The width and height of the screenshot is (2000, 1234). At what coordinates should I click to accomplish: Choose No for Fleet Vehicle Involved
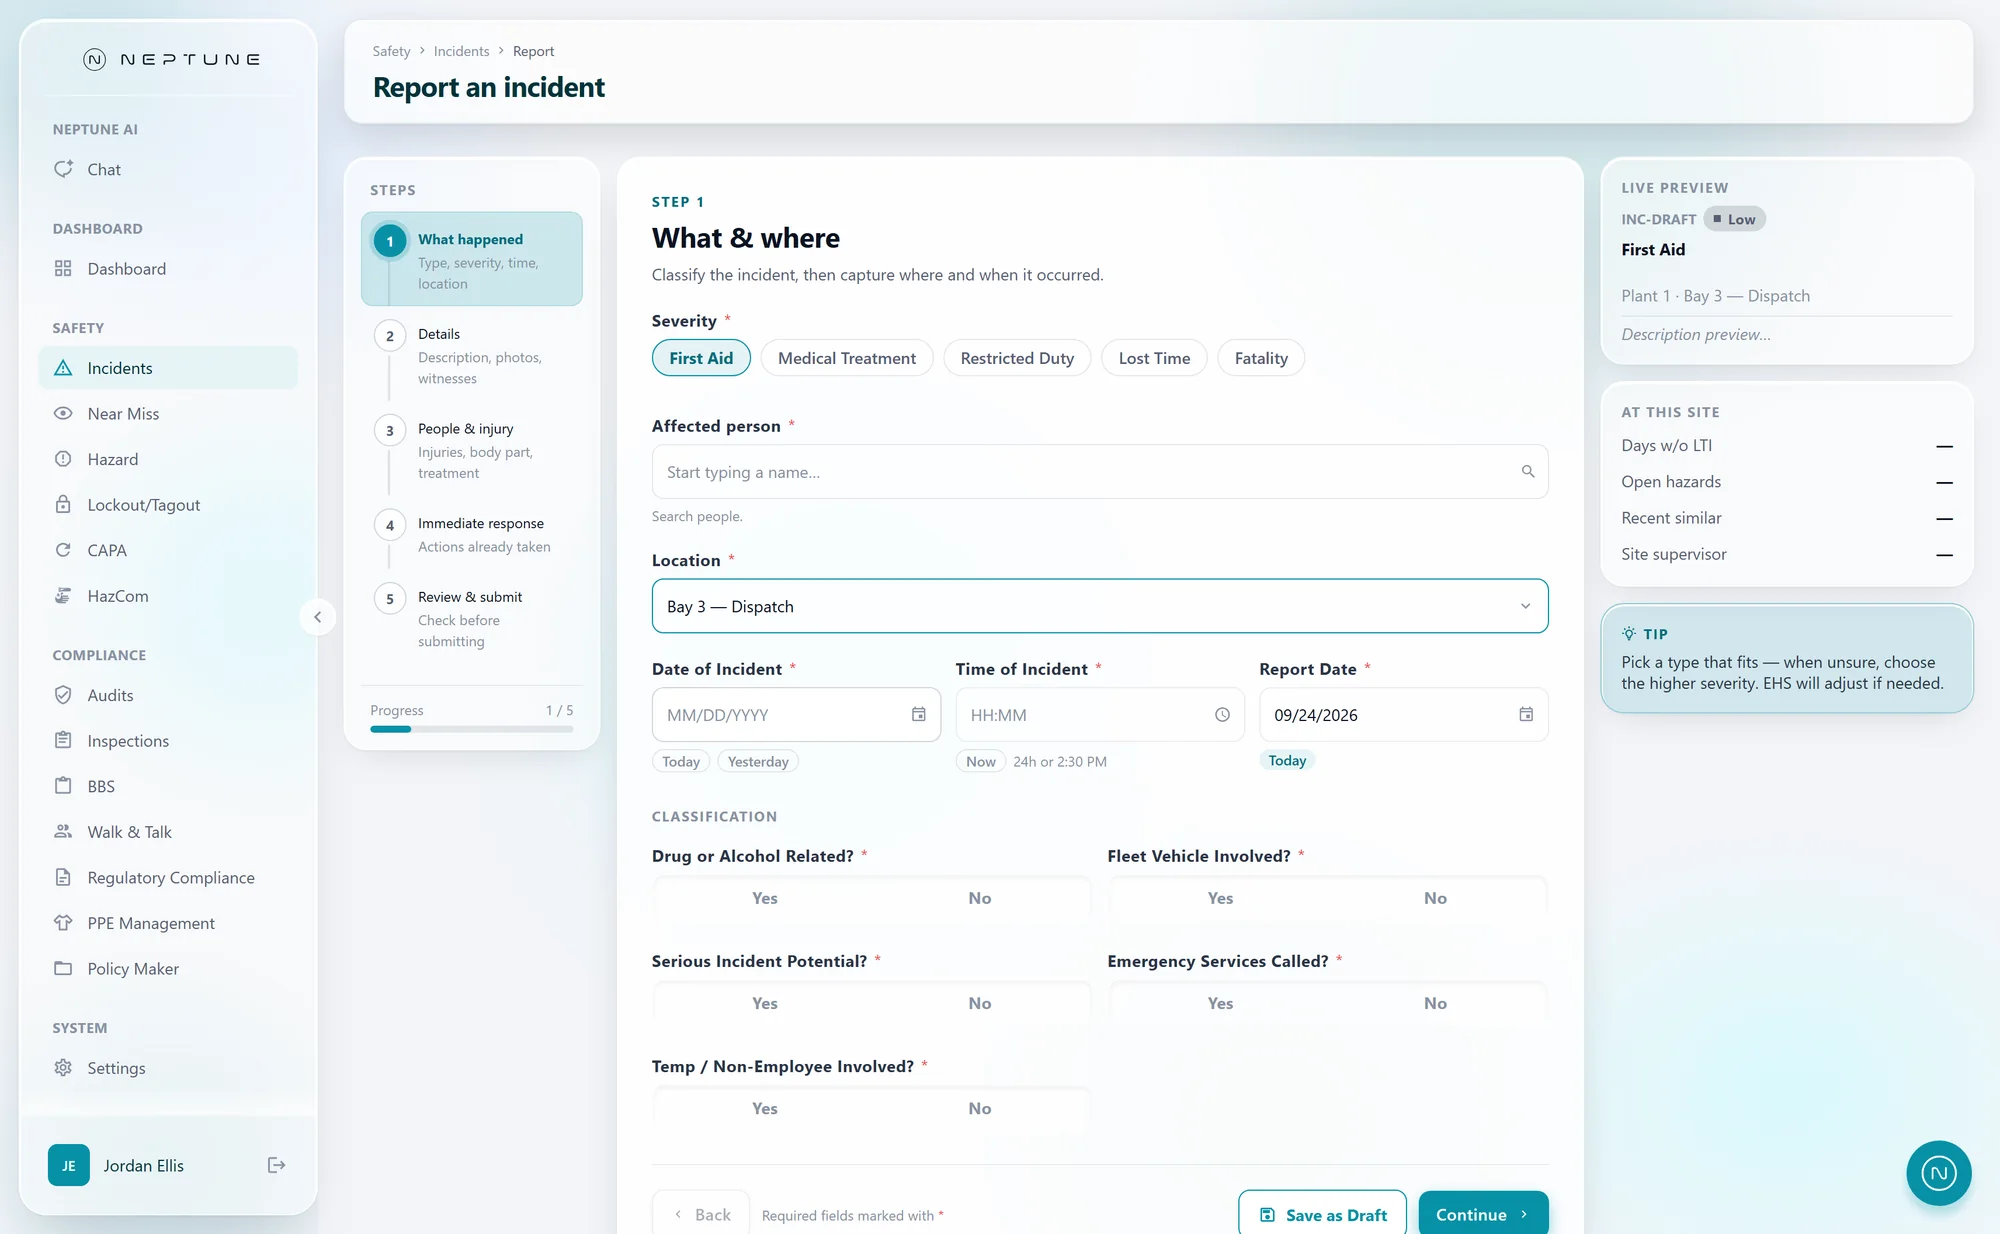point(1435,898)
